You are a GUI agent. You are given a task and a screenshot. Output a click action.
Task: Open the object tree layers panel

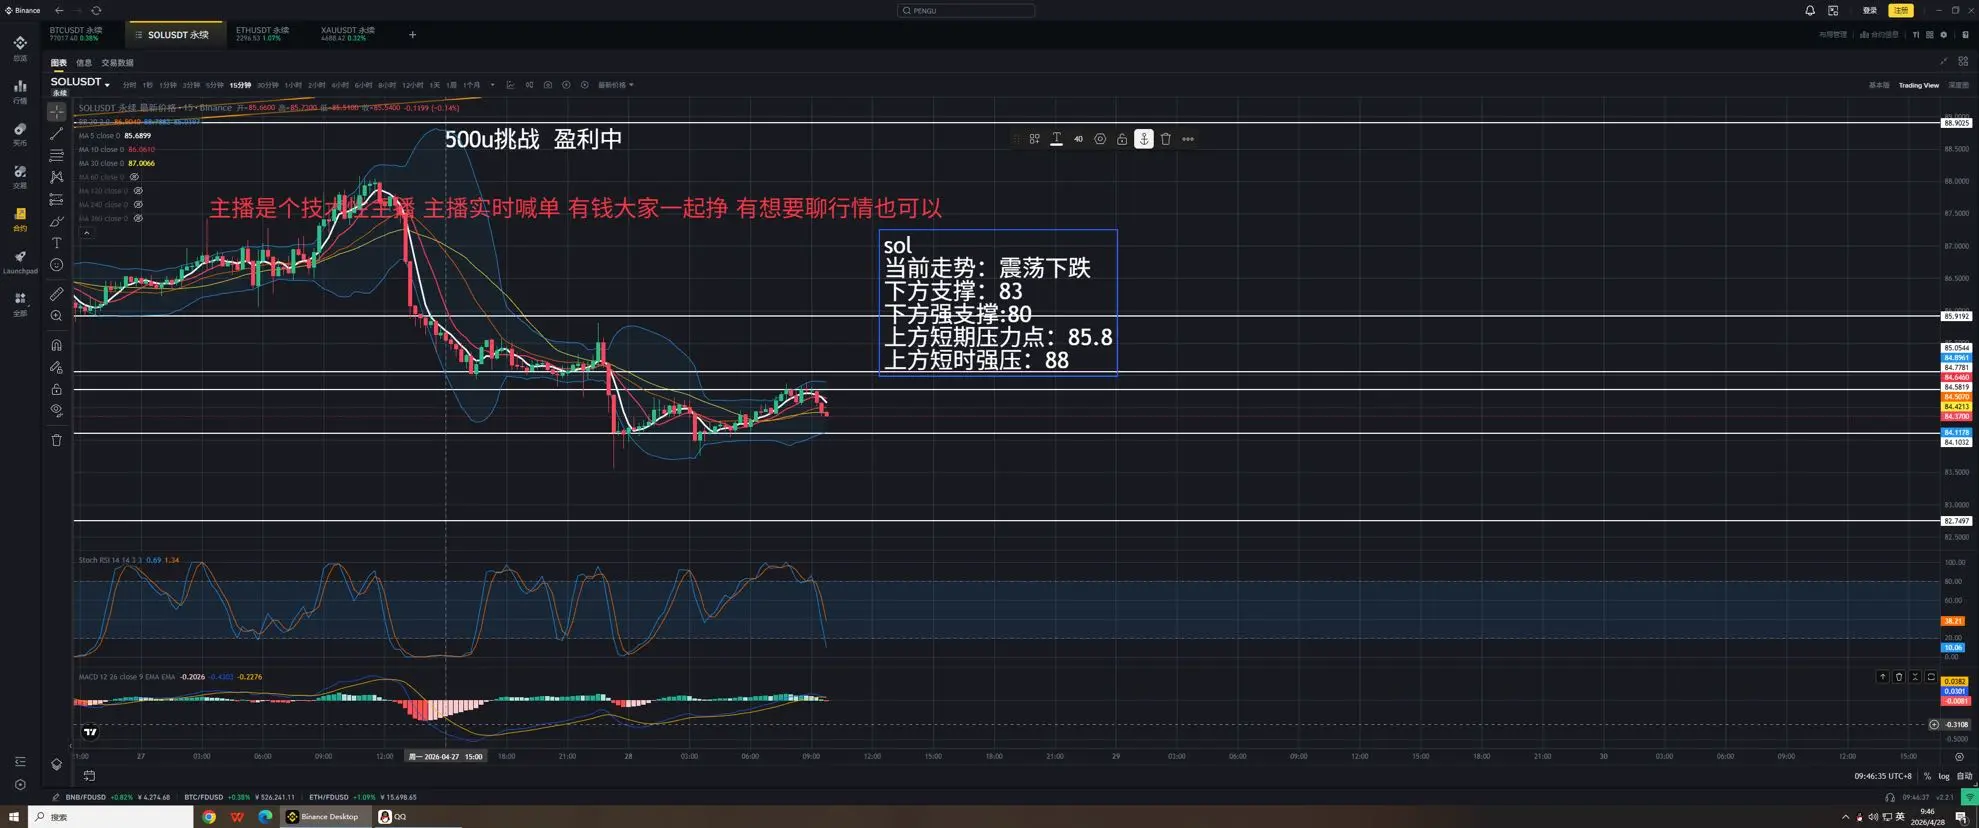[57, 765]
